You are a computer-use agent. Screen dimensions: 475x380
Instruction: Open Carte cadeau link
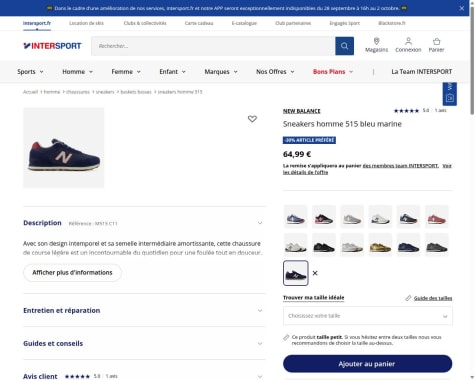(199, 23)
